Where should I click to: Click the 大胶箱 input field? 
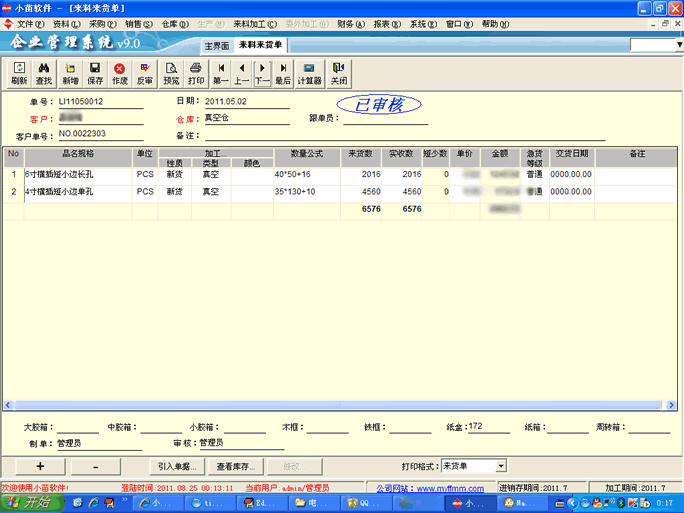[x=78, y=427]
